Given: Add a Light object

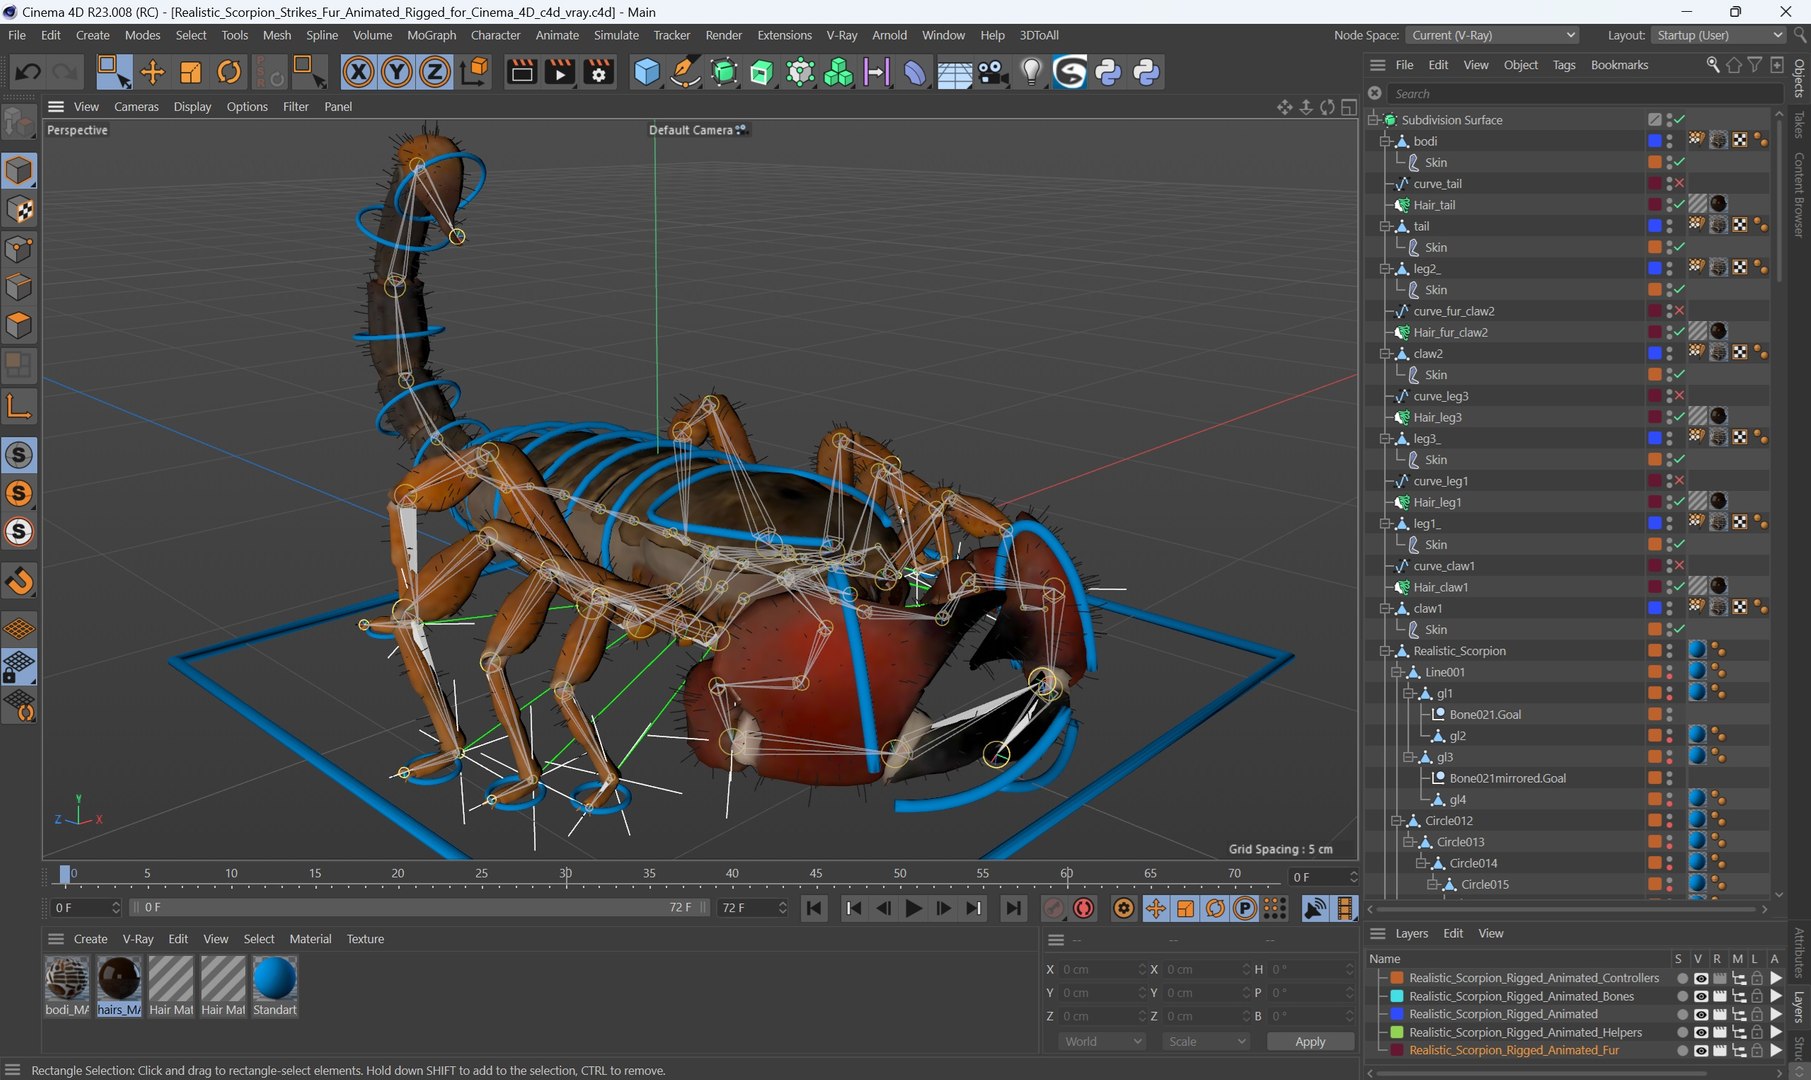Looking at the screenshot, I should [1031, 72].
